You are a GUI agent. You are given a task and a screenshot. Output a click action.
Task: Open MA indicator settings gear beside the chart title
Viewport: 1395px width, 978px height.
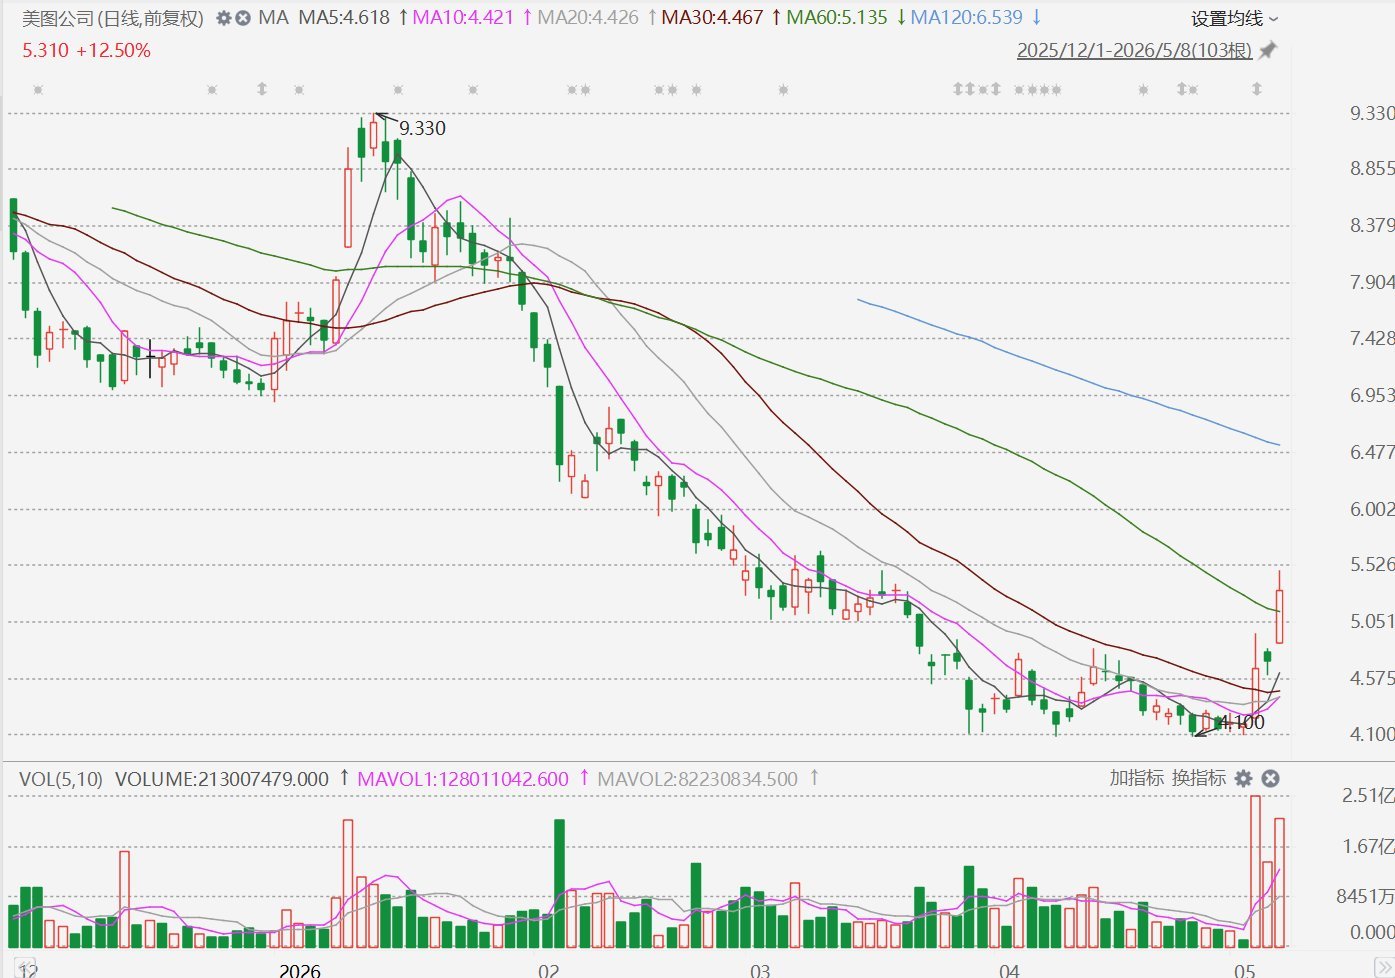tap(224, 18)
